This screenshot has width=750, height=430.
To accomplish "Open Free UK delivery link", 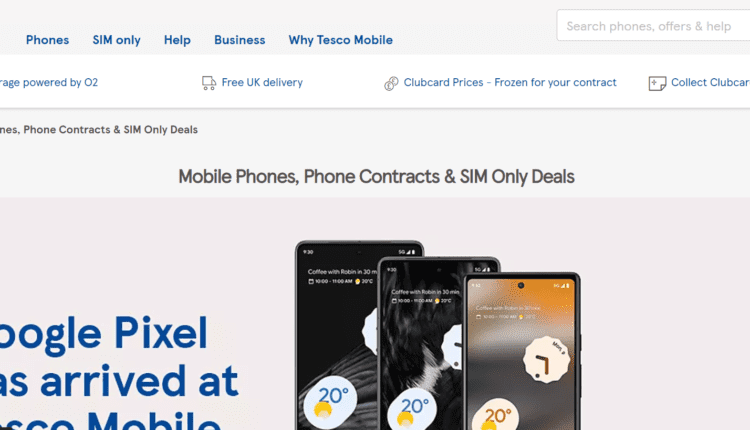I will (x=262, y=82).
